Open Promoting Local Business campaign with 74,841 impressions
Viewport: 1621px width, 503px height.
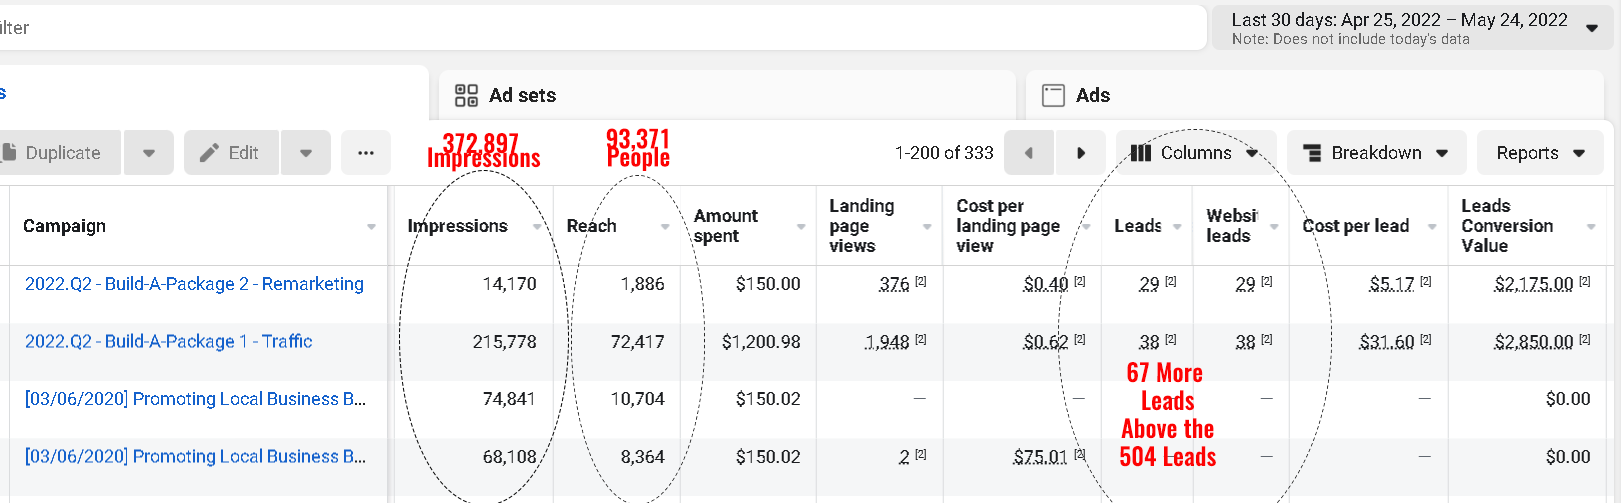(195, 399)
